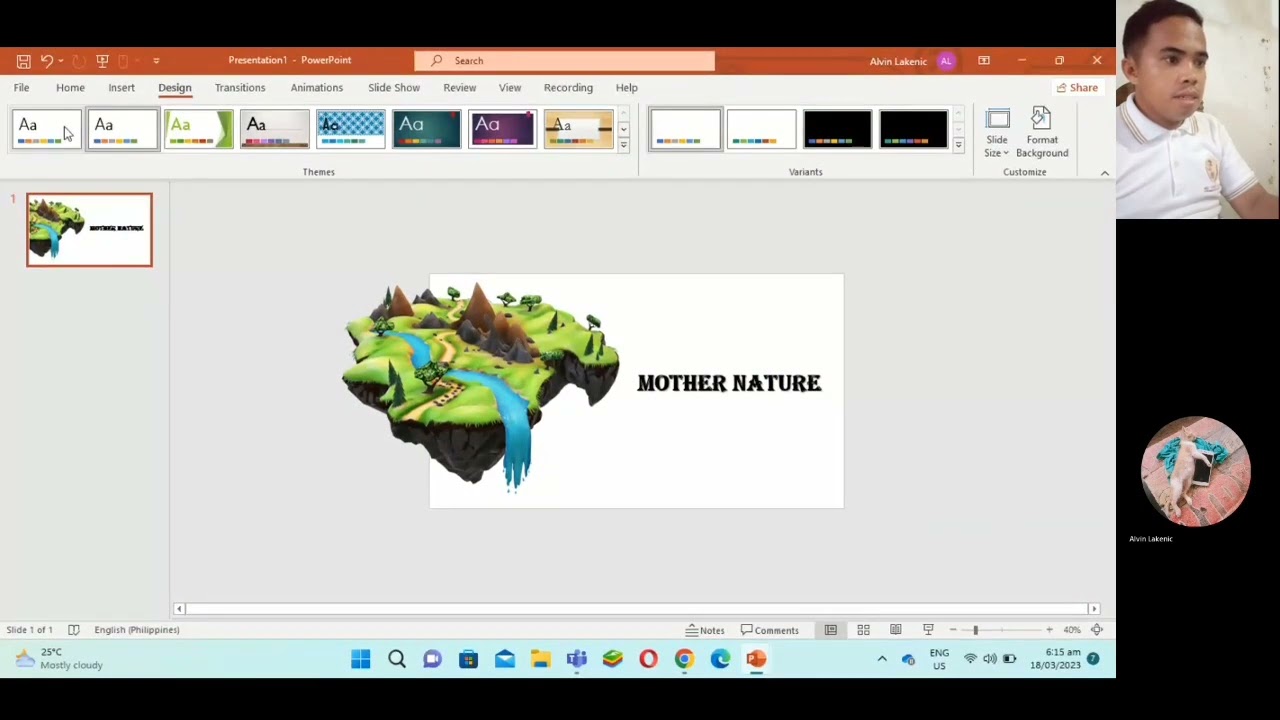Switch to Normal view icon
The width and height of the screenshot is (1280, 720).
(x=831, y=630)
